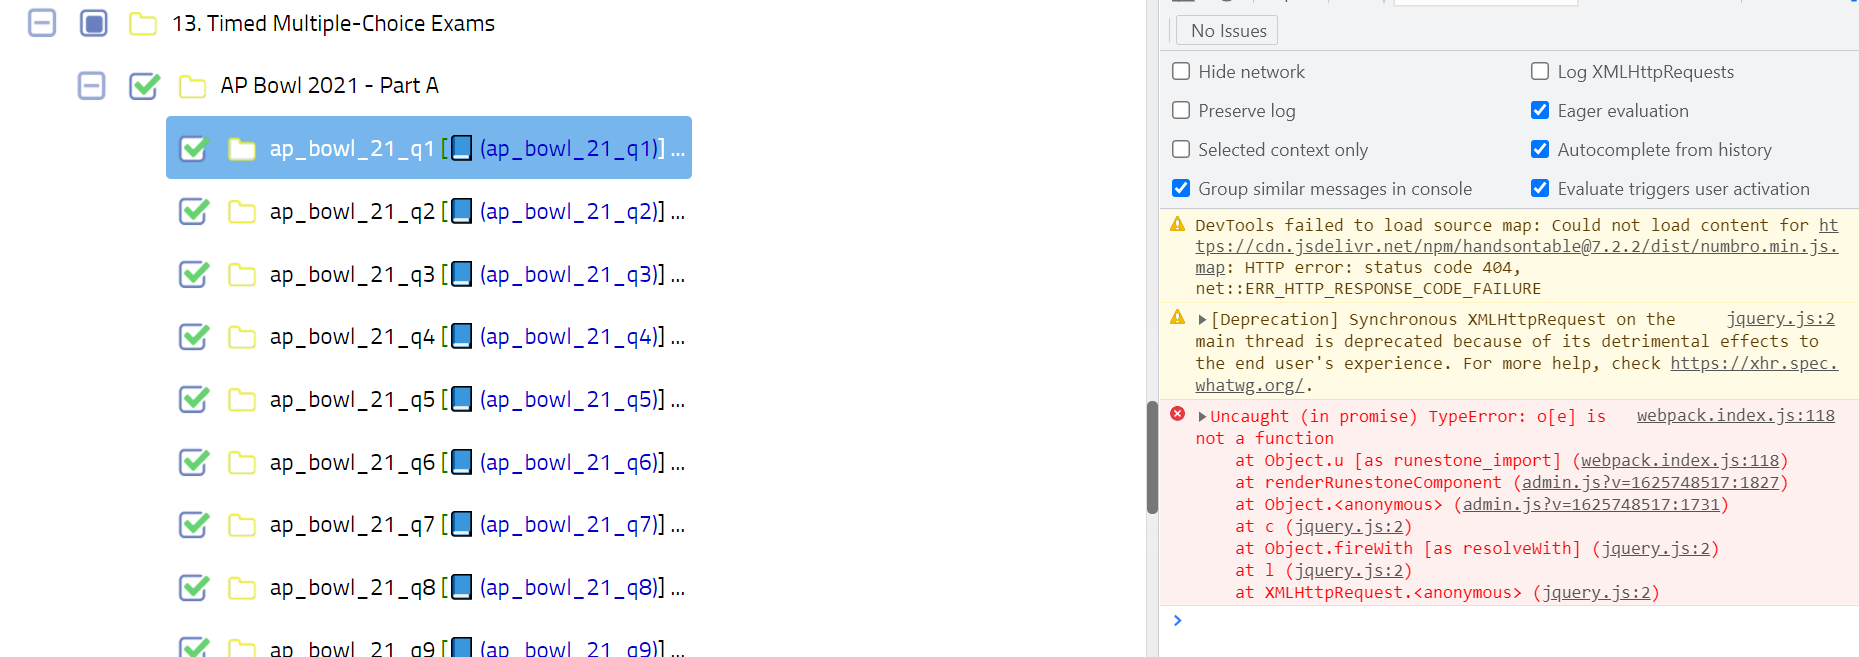Disable Group similar messages in console
Image resolution: width=1859 pixels, height=657 pixels.
click(1181, 189)
